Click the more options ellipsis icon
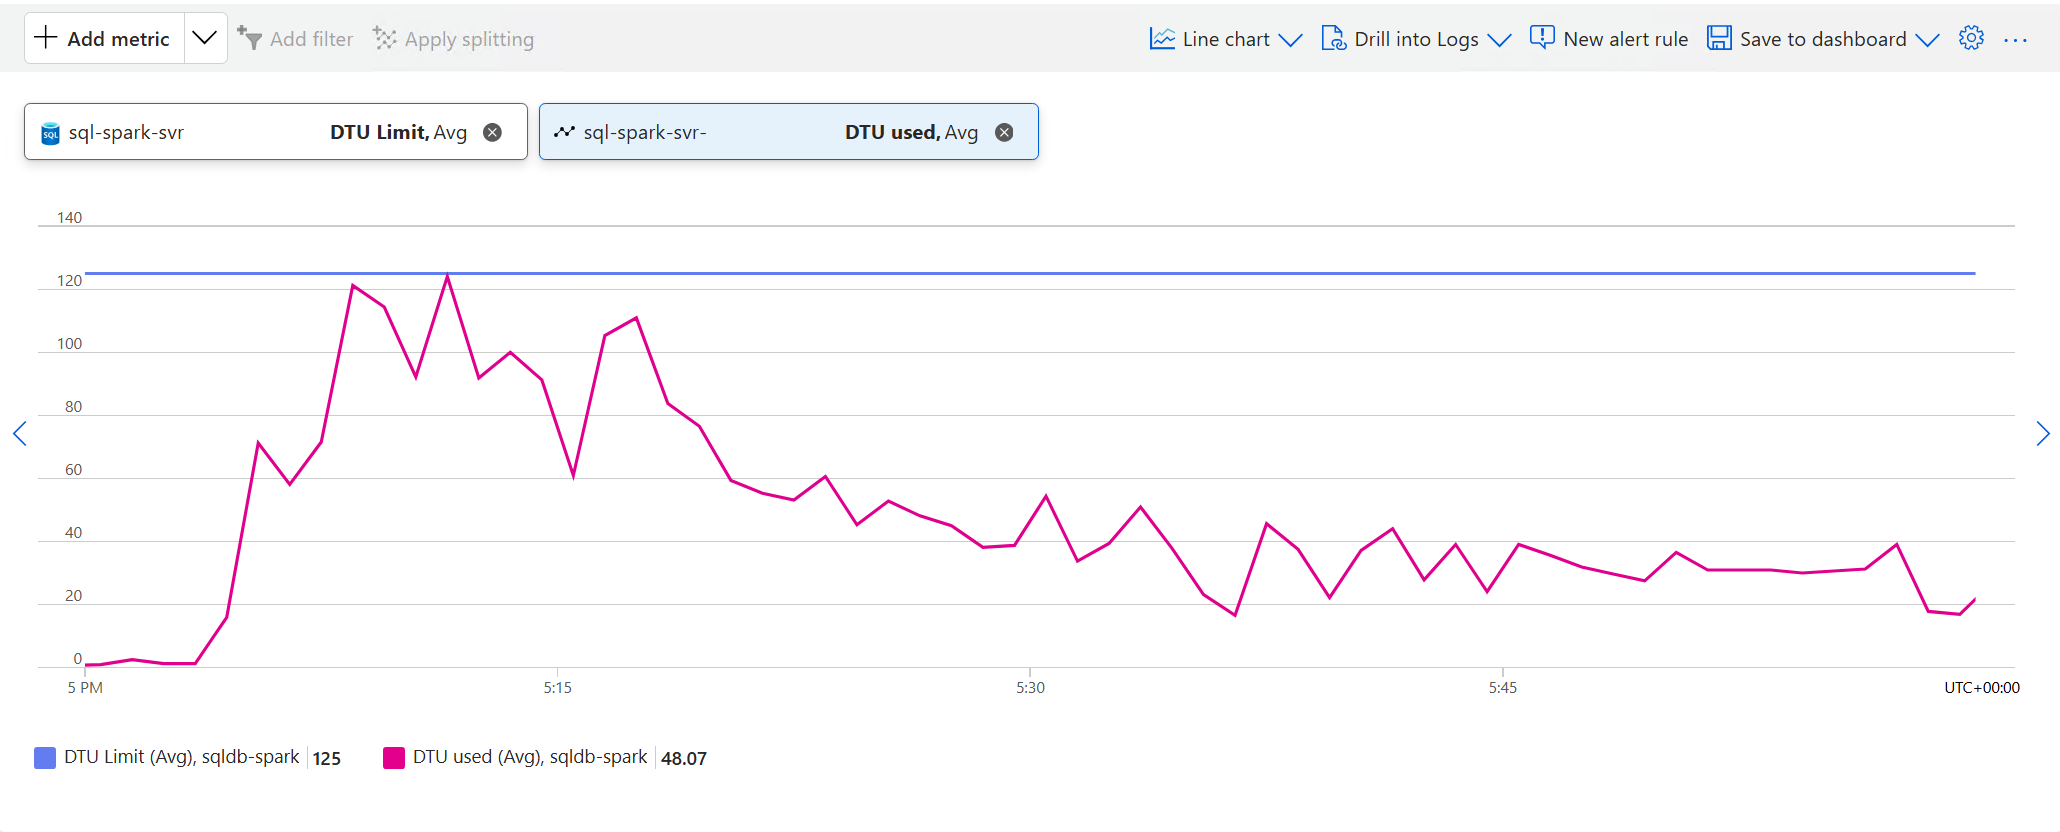 pos(2015,40)
